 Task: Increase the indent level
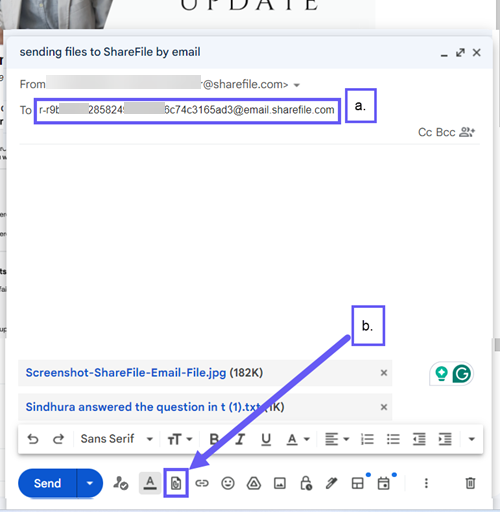tap(445, 439)
